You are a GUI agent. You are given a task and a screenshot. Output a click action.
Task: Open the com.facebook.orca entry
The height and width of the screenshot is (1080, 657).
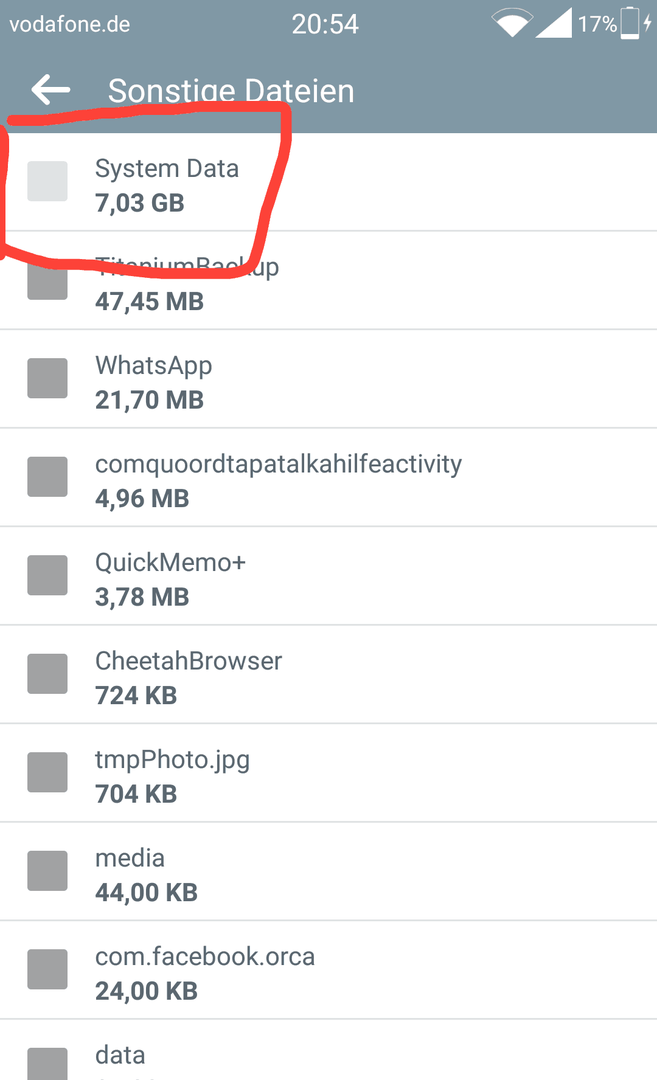point(328,970)
